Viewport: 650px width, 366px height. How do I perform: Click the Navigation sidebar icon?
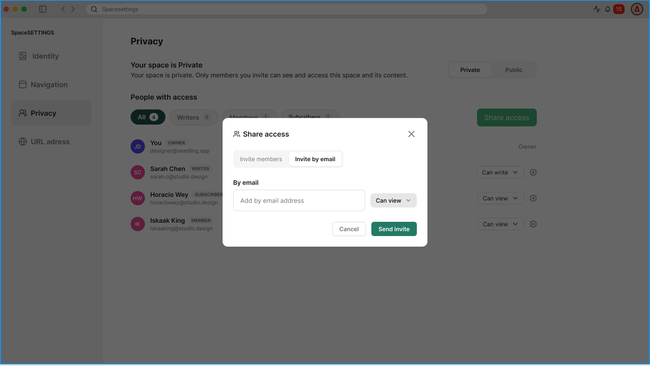point(22,85)
